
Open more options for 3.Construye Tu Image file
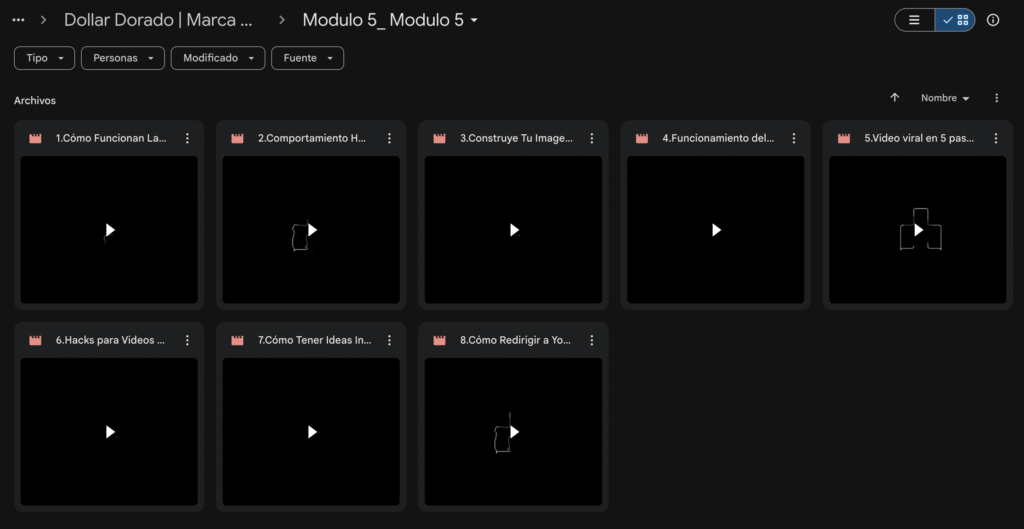pyautogui.click(x=591, y=138)
